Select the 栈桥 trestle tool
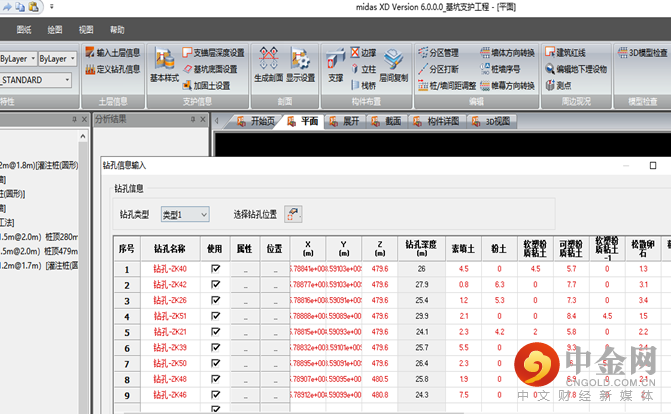 363,85
